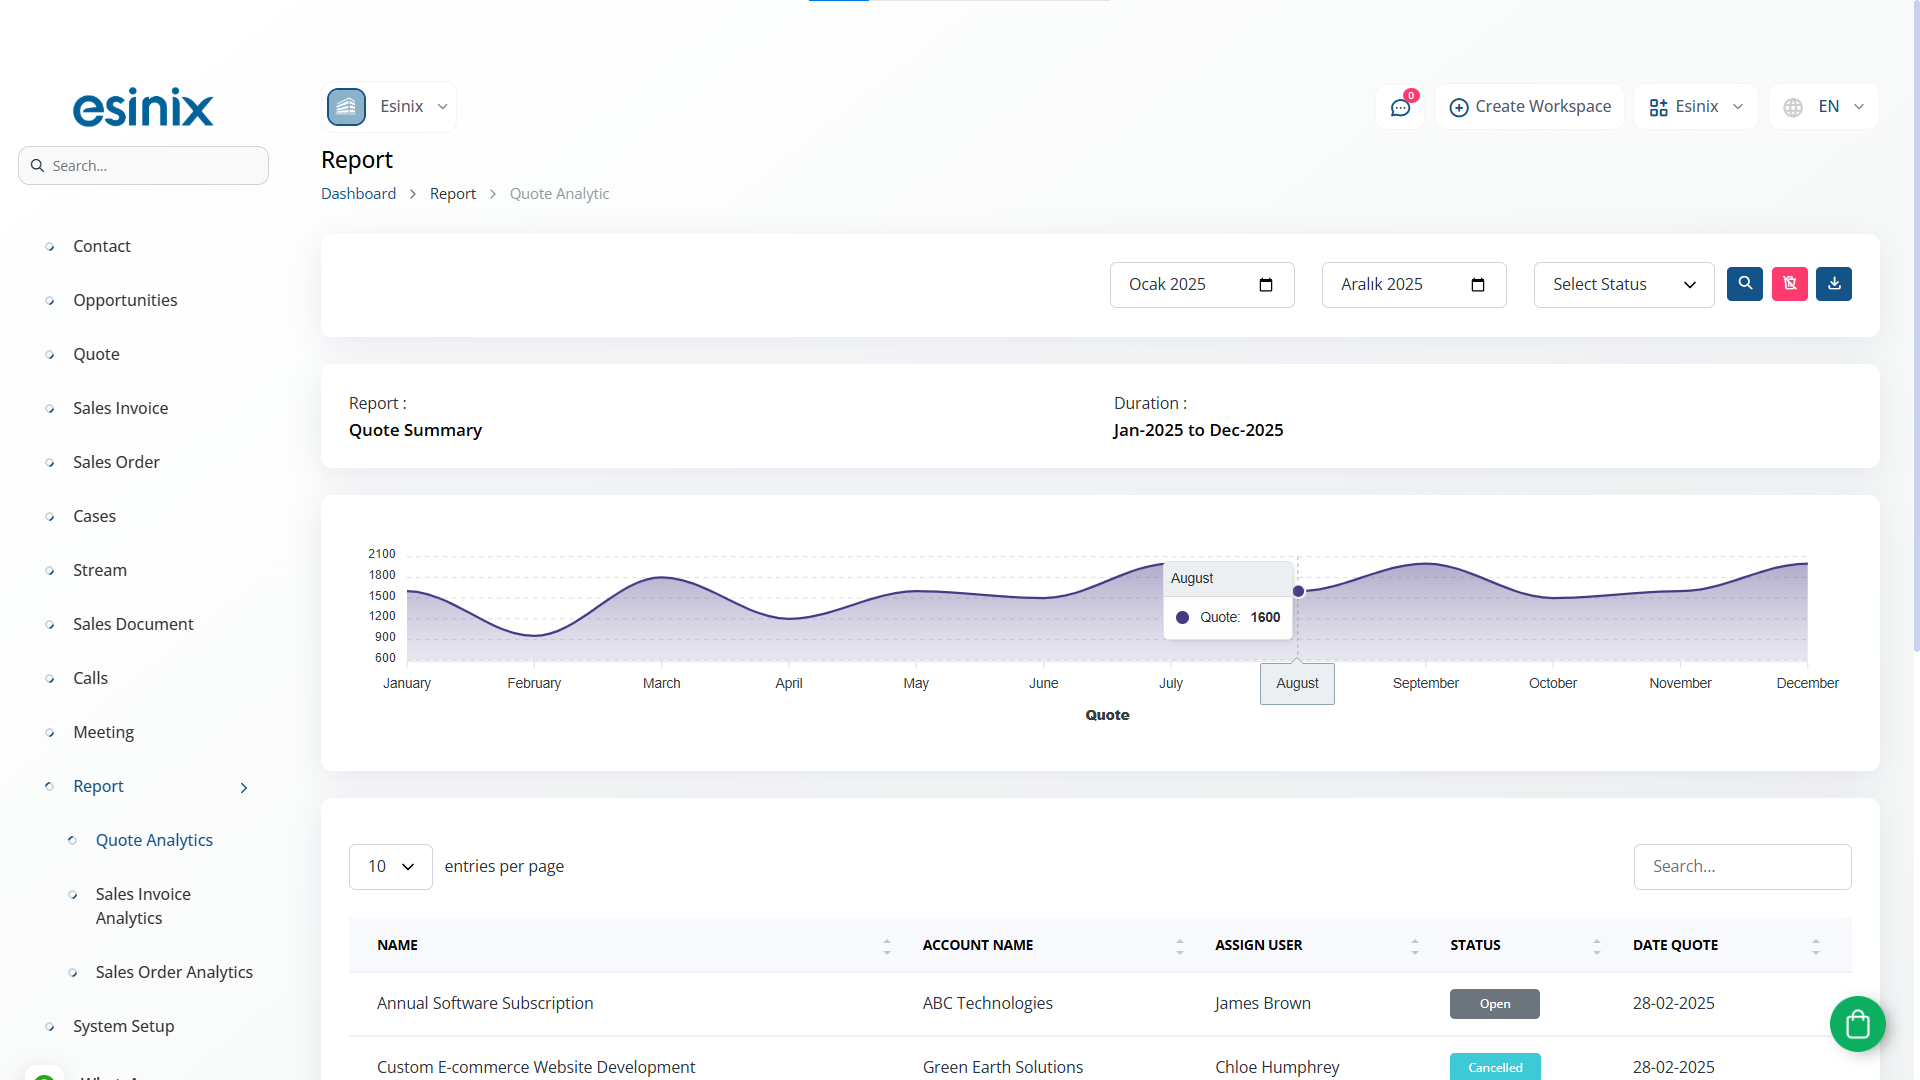Click the Esinix workspace logo thumbnail
Viewport: 1920px width, 1080px height.
pos(347,107)
